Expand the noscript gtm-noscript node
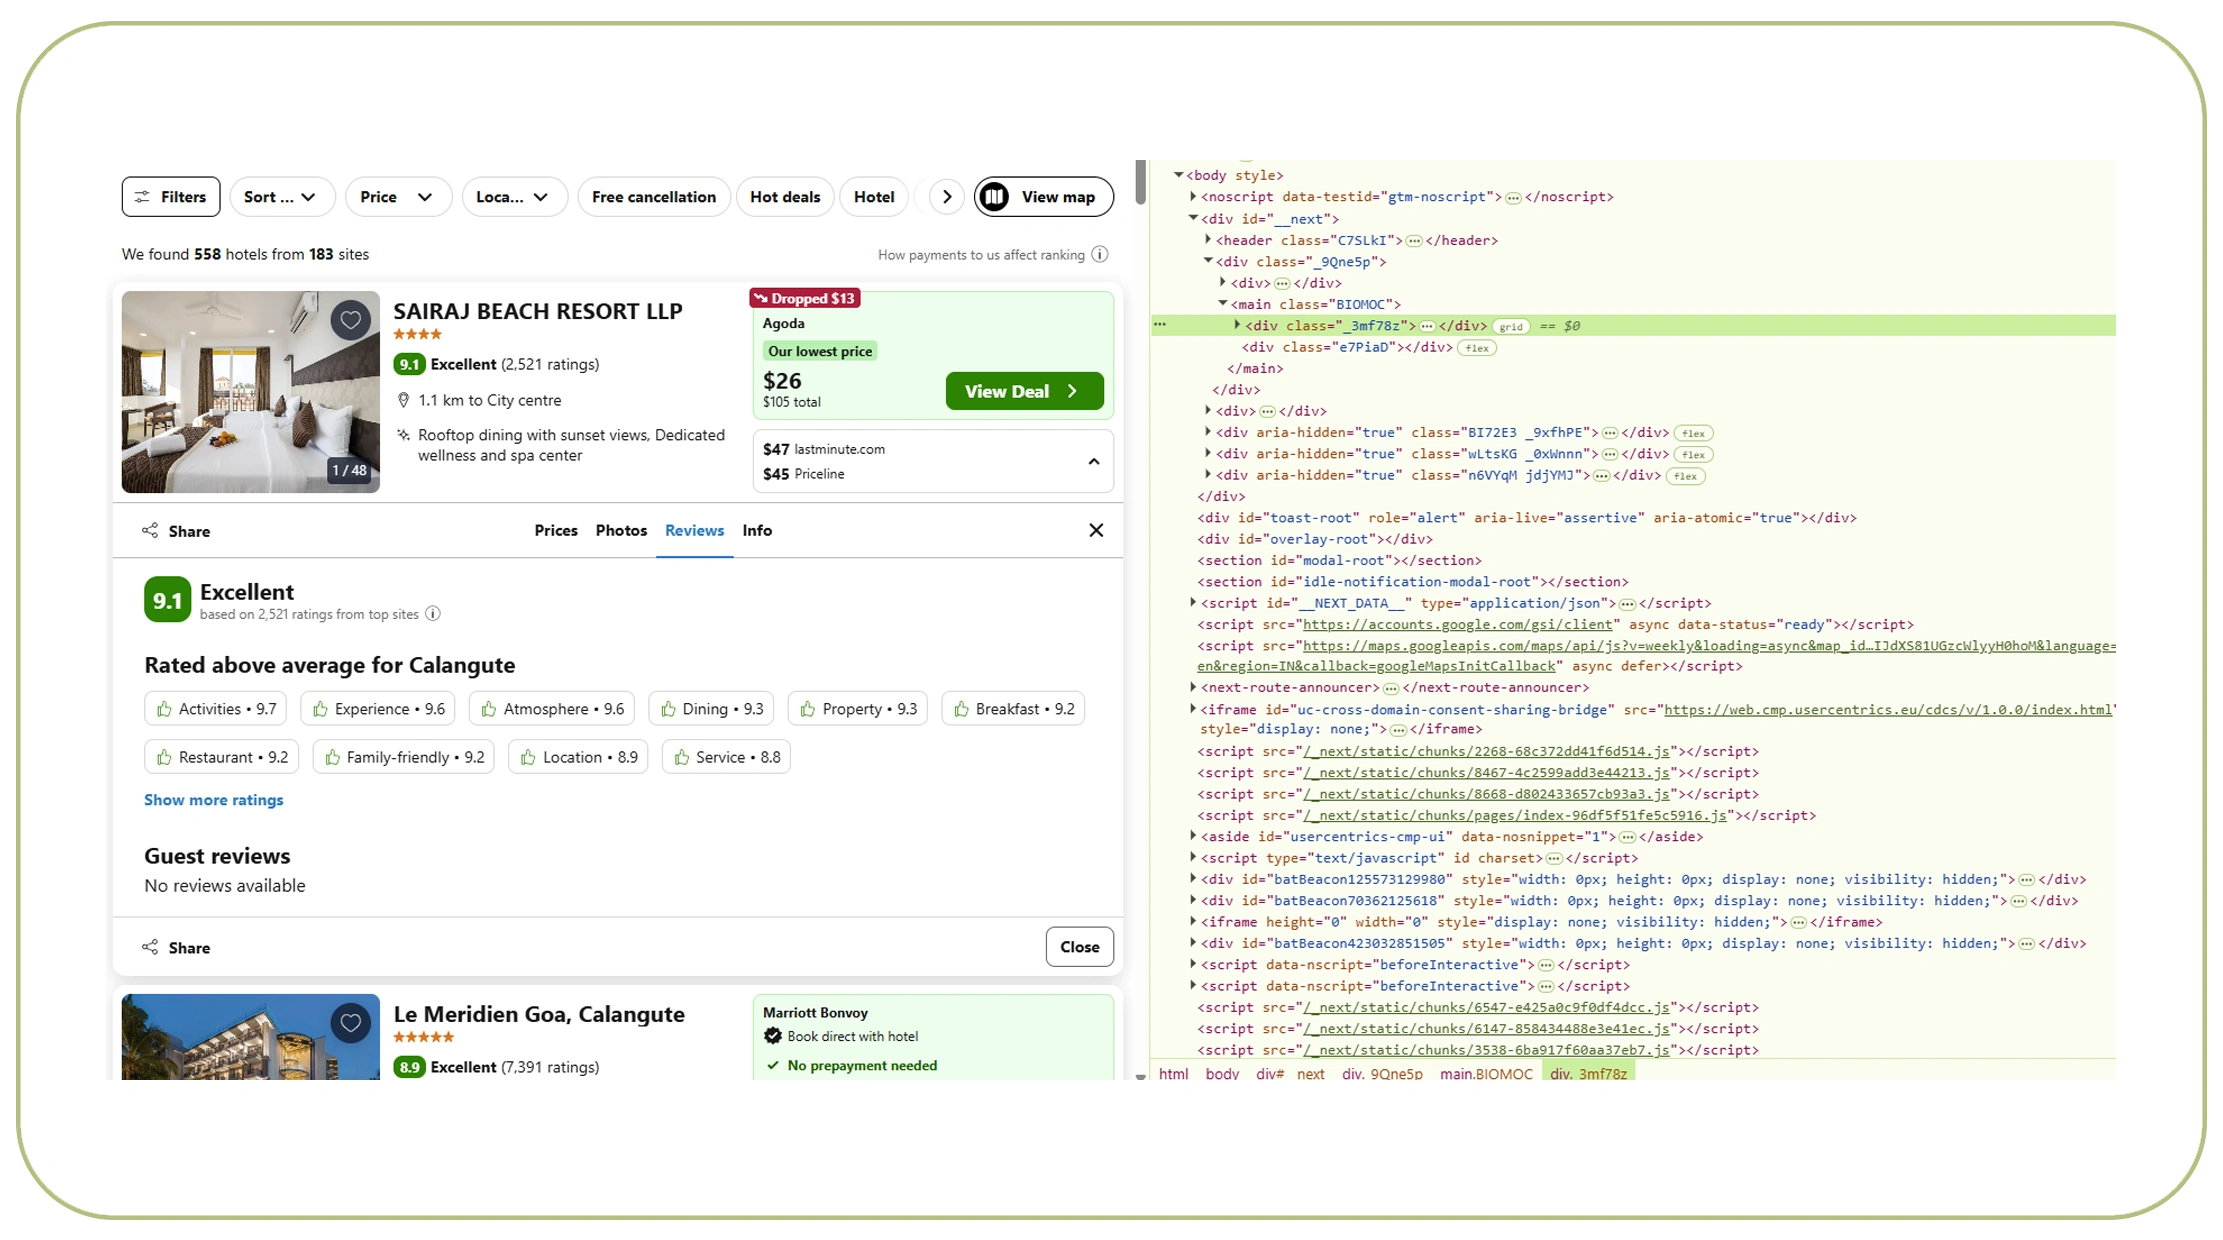The width and height of the screenshot is (2223, 1240). pos(1193,197)
